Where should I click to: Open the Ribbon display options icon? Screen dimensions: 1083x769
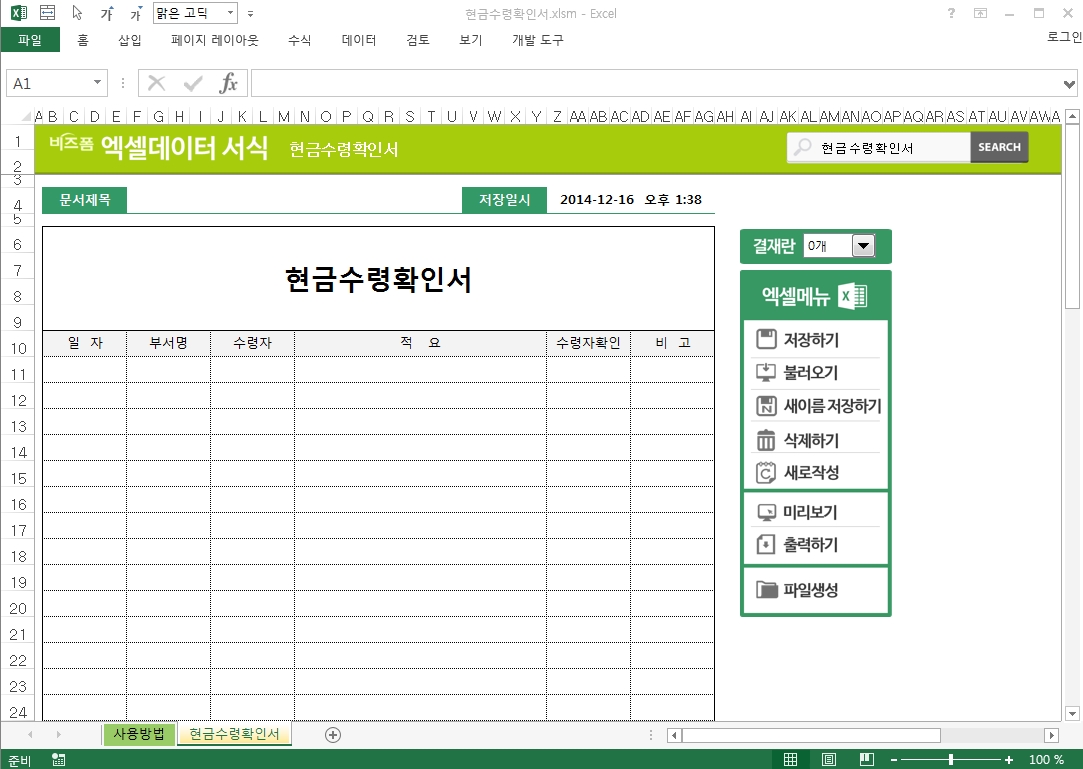click(980, 13)
